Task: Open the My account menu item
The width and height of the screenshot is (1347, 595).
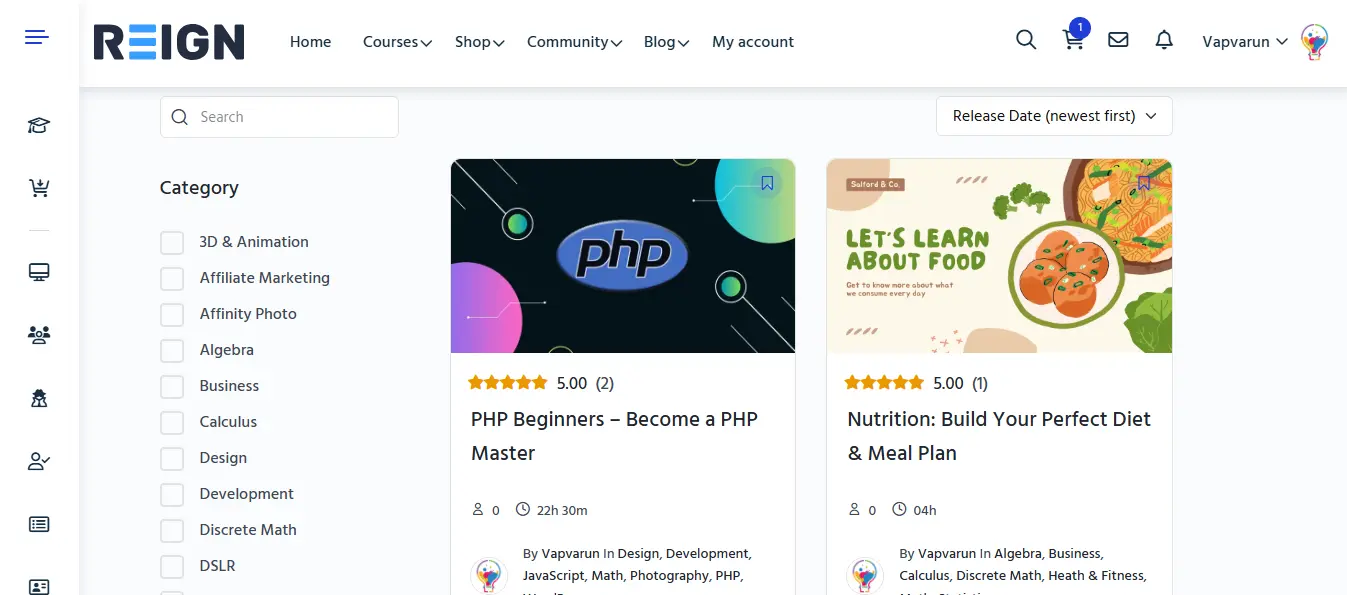Action: click(752, 42)
